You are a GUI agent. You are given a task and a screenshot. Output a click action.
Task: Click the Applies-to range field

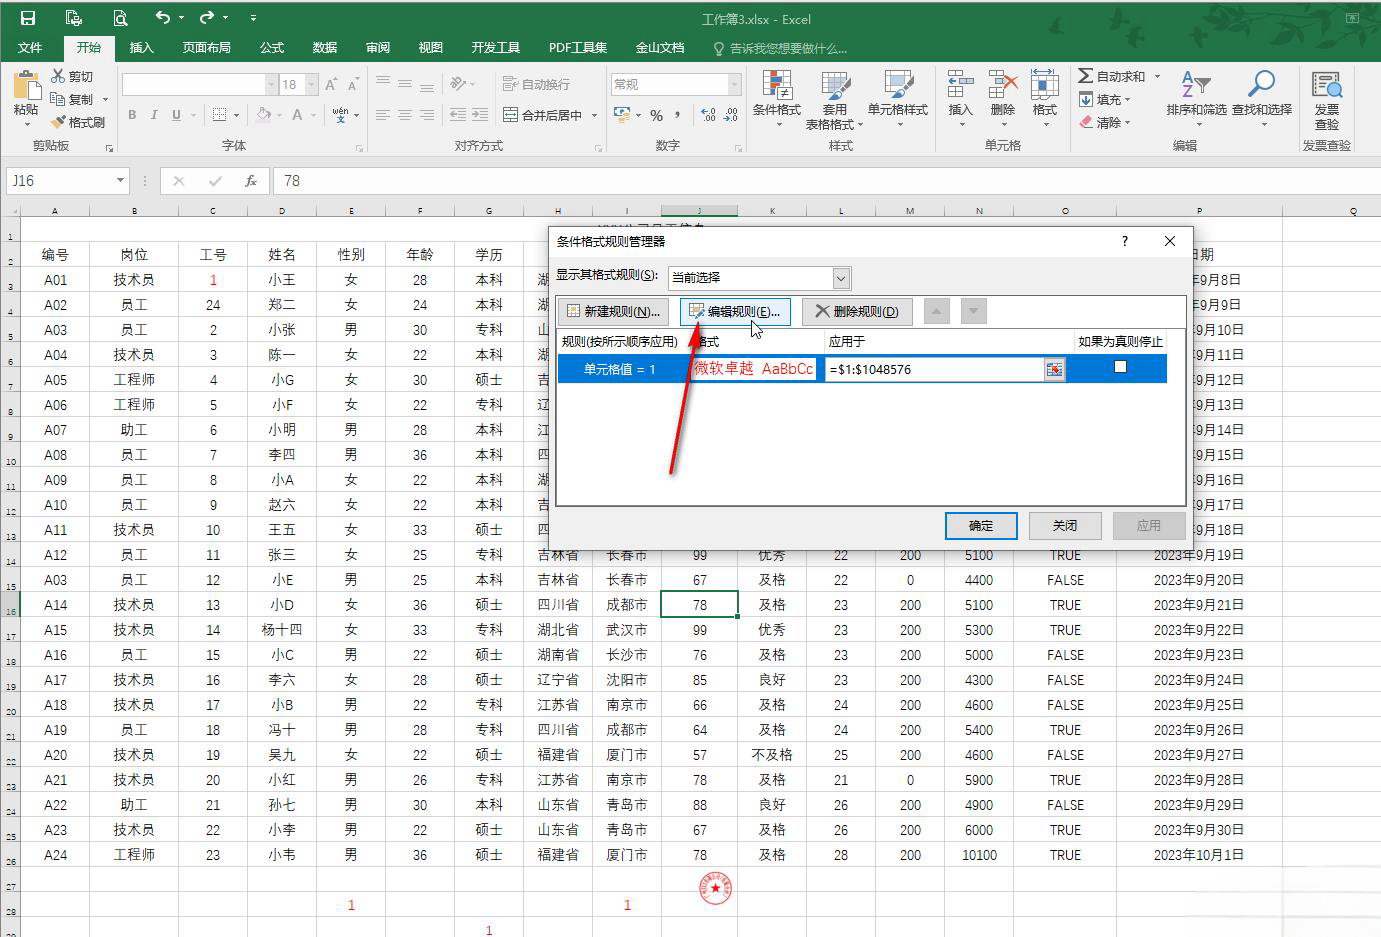(x=935, y=369)
